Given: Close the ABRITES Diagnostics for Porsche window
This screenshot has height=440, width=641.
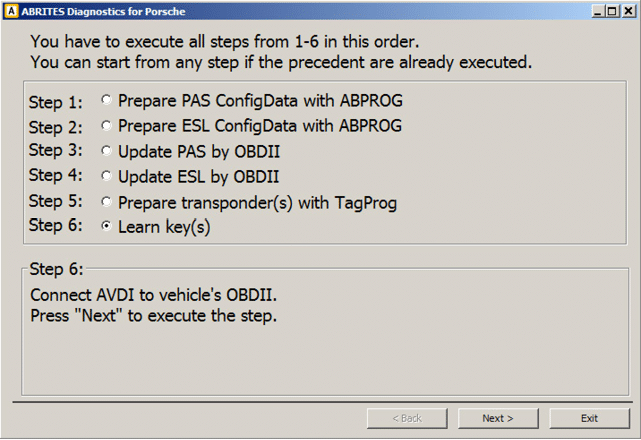Looking at the screenshot, I should coord(627,10).
